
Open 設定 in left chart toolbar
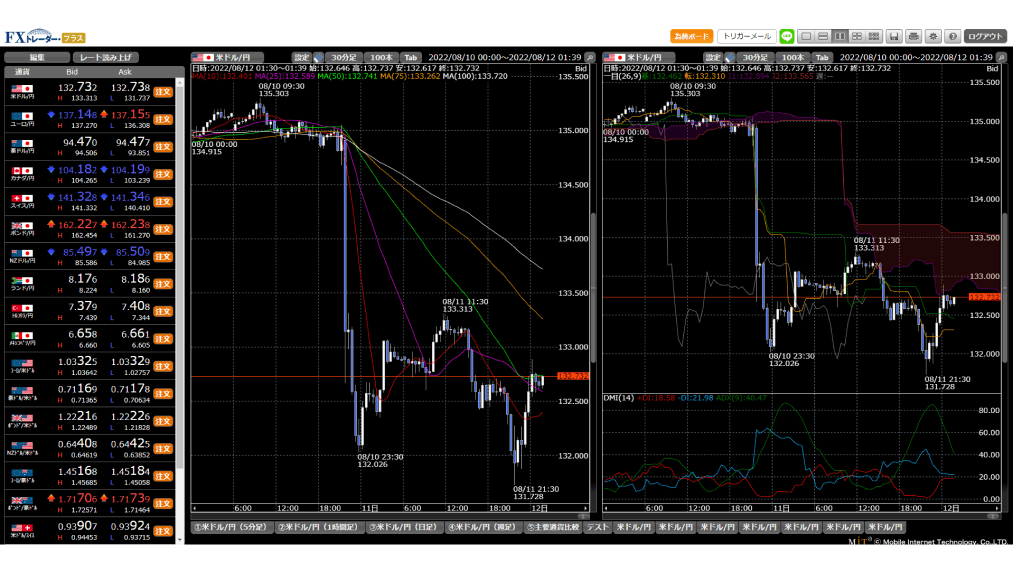[x=301, y=58]
